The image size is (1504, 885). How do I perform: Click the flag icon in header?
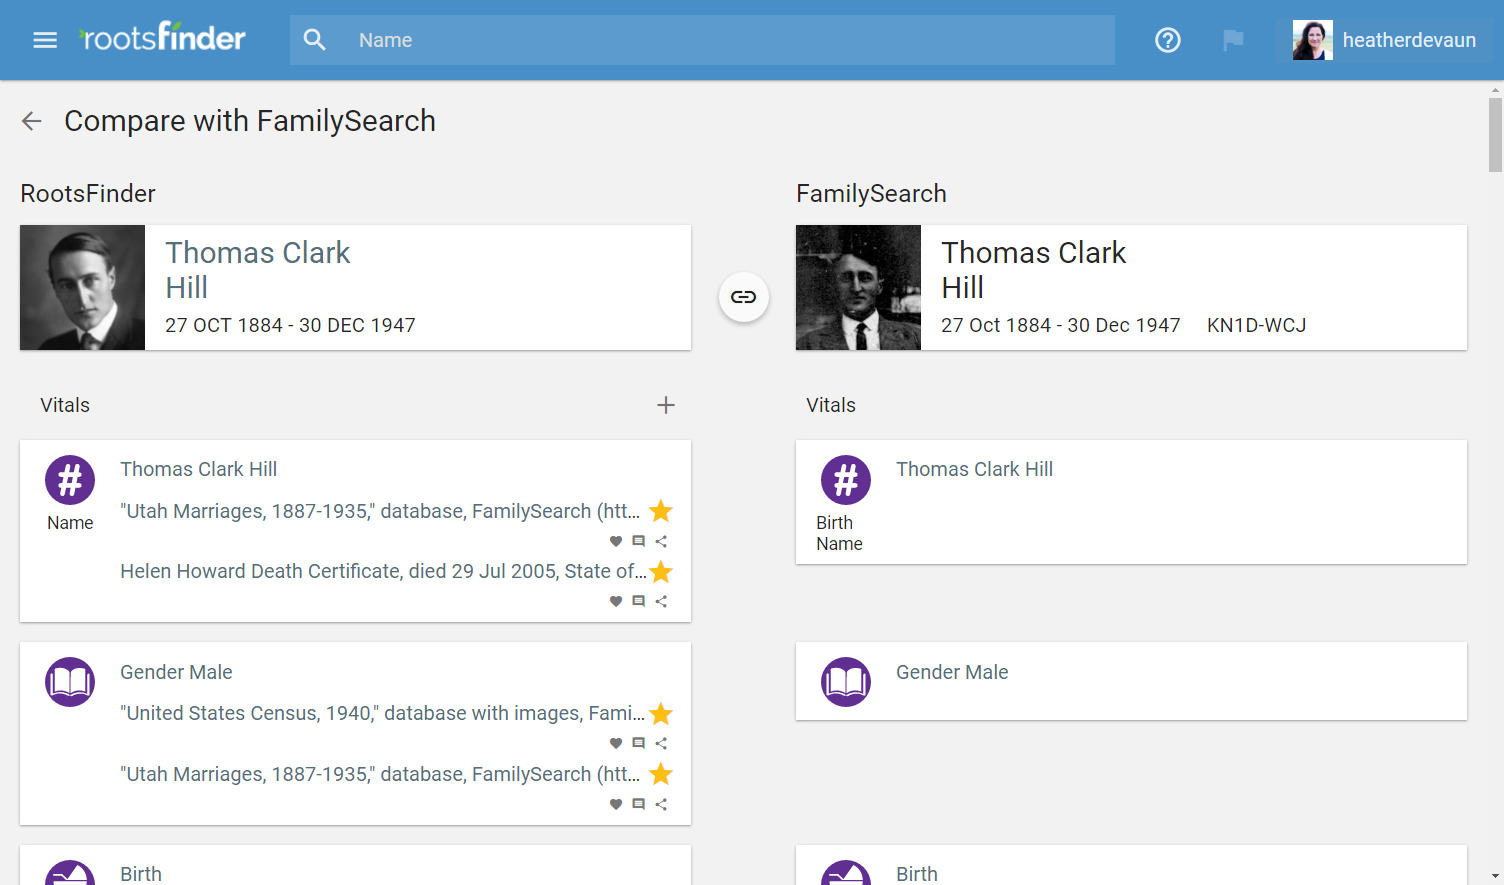pyautogui.click(x=1233, y=40)
